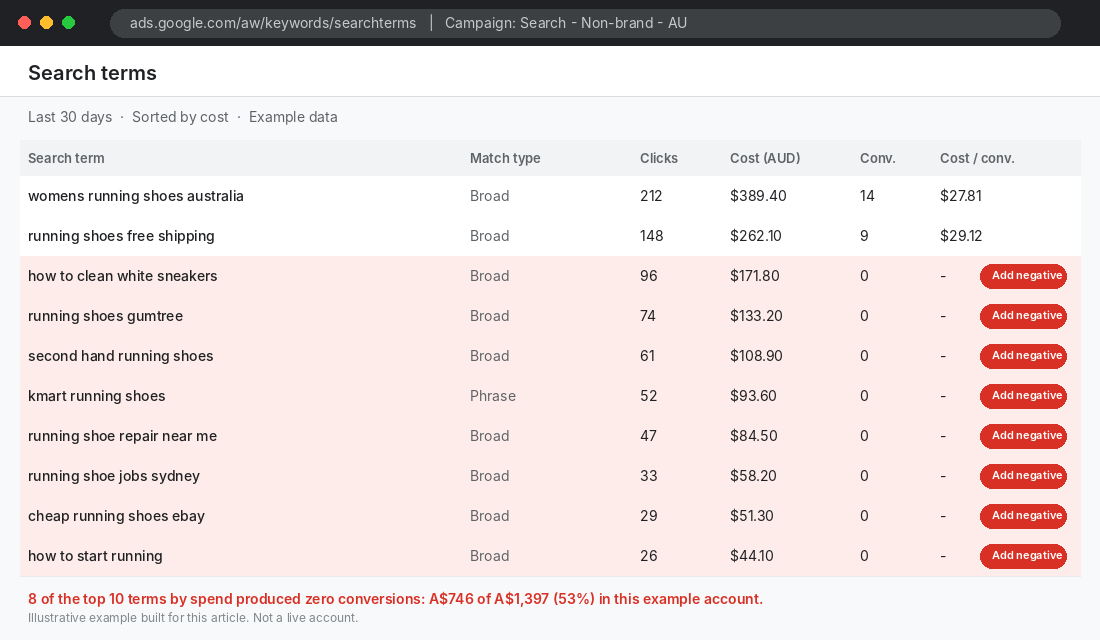Click the red zero conversions summary line
The height and width of the screenshot is (640, 1100).
pyautogui.click(x=396, y=599)
